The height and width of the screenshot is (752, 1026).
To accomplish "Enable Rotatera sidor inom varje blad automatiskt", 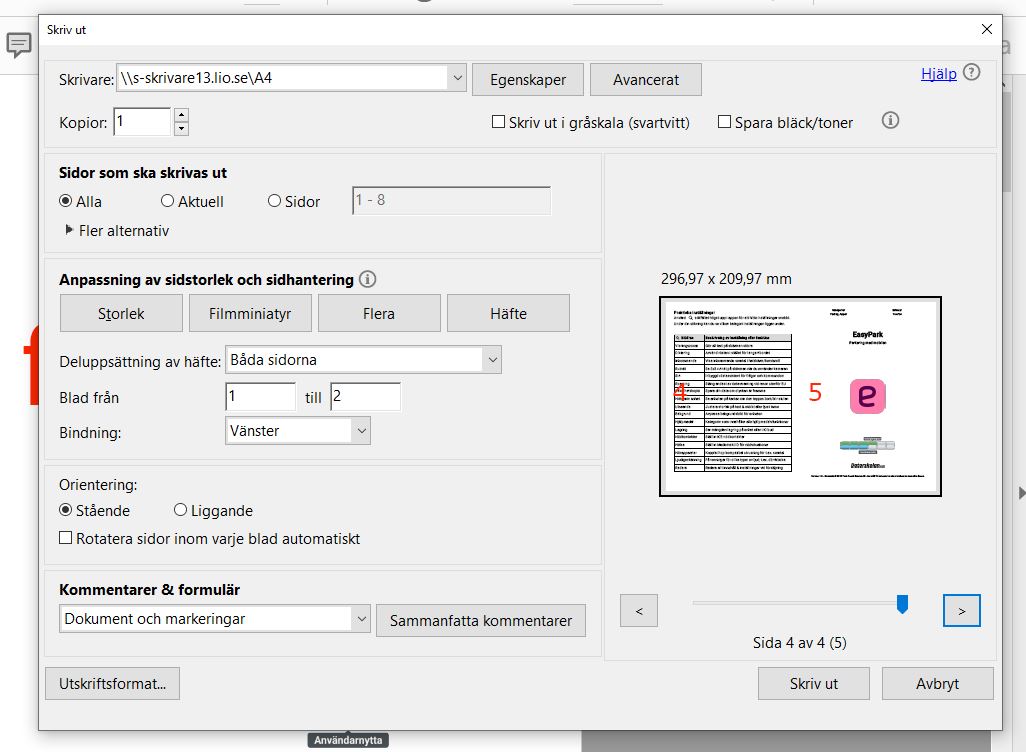I will tap(65, 537).
